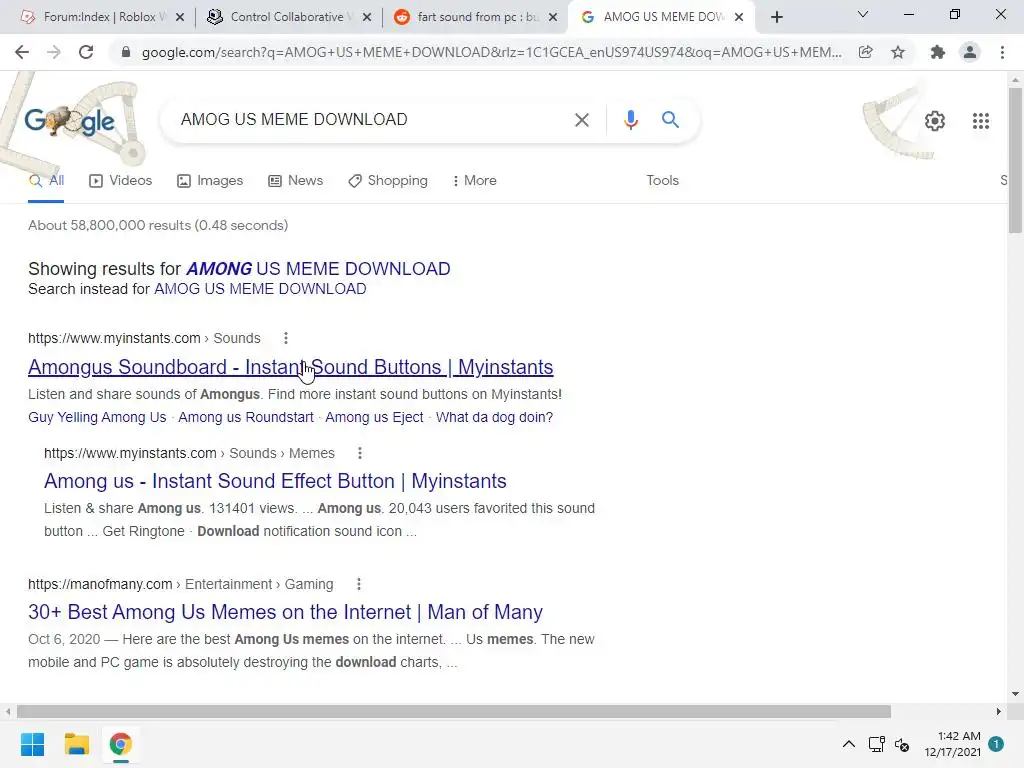1024x768 pixels.
Task: Open a new browser tab
Action: tap(776, 17)
